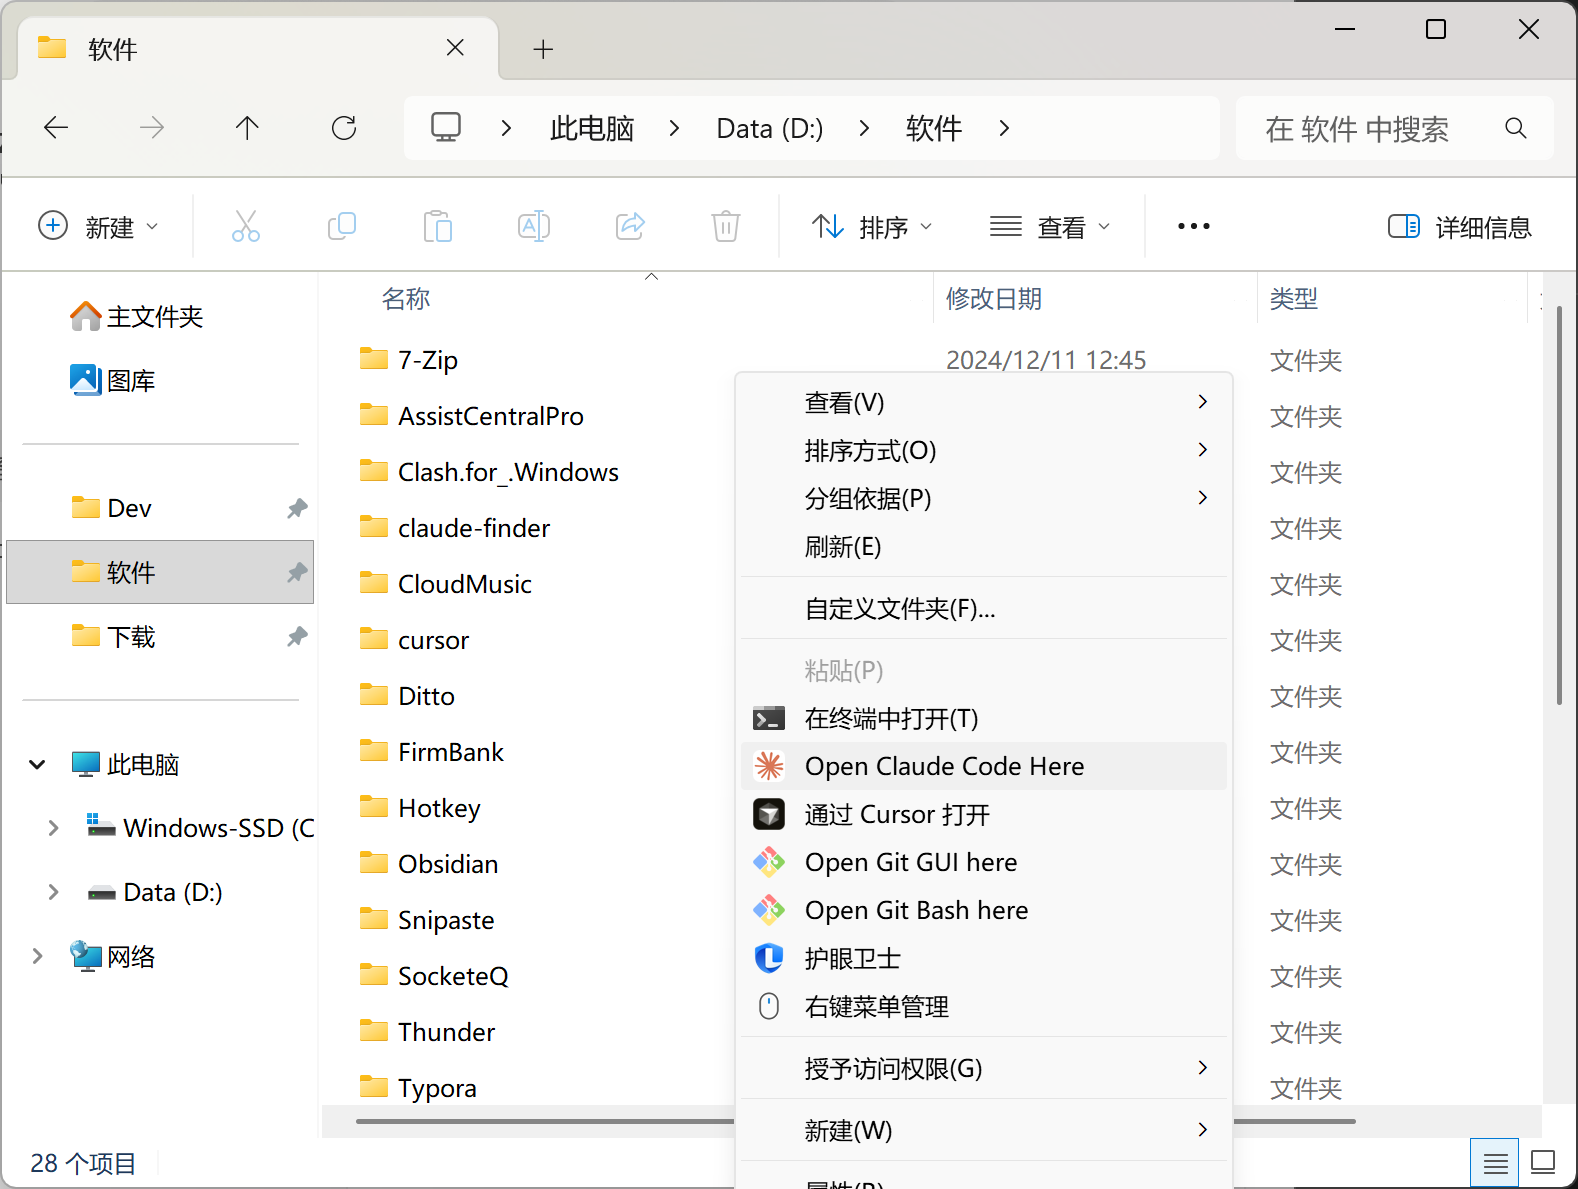Click the Rename icon in toolbar
1578x1189 pixels.
[x=534, y=226]
